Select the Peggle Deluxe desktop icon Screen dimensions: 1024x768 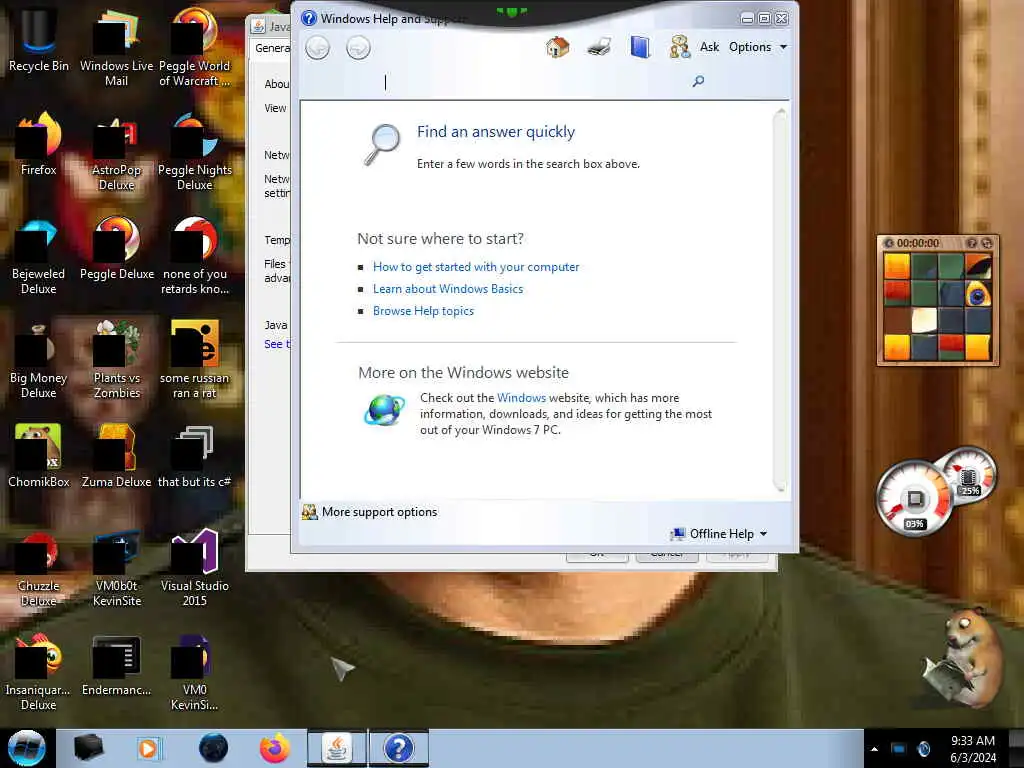point(116,248)
